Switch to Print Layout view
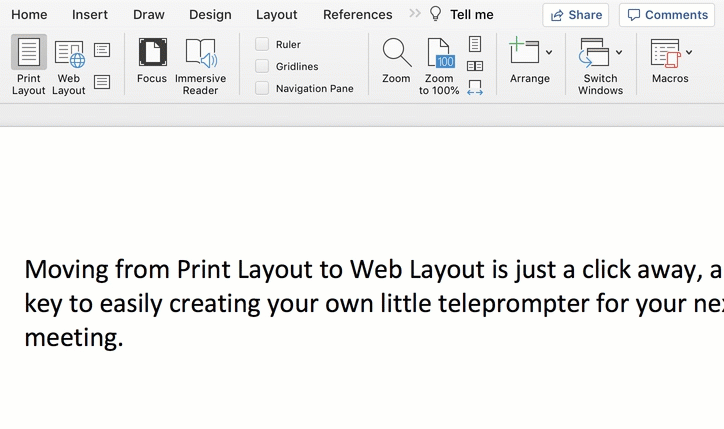Screen dimensions: 724x429 29,64
